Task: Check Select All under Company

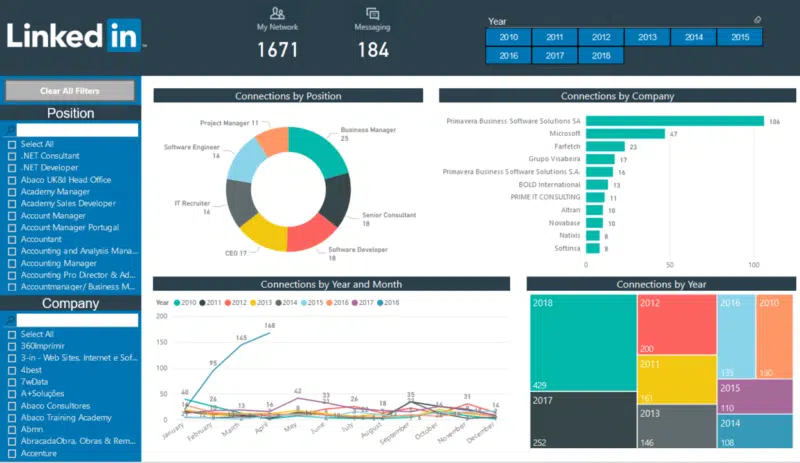Action: tap(12, 334)
